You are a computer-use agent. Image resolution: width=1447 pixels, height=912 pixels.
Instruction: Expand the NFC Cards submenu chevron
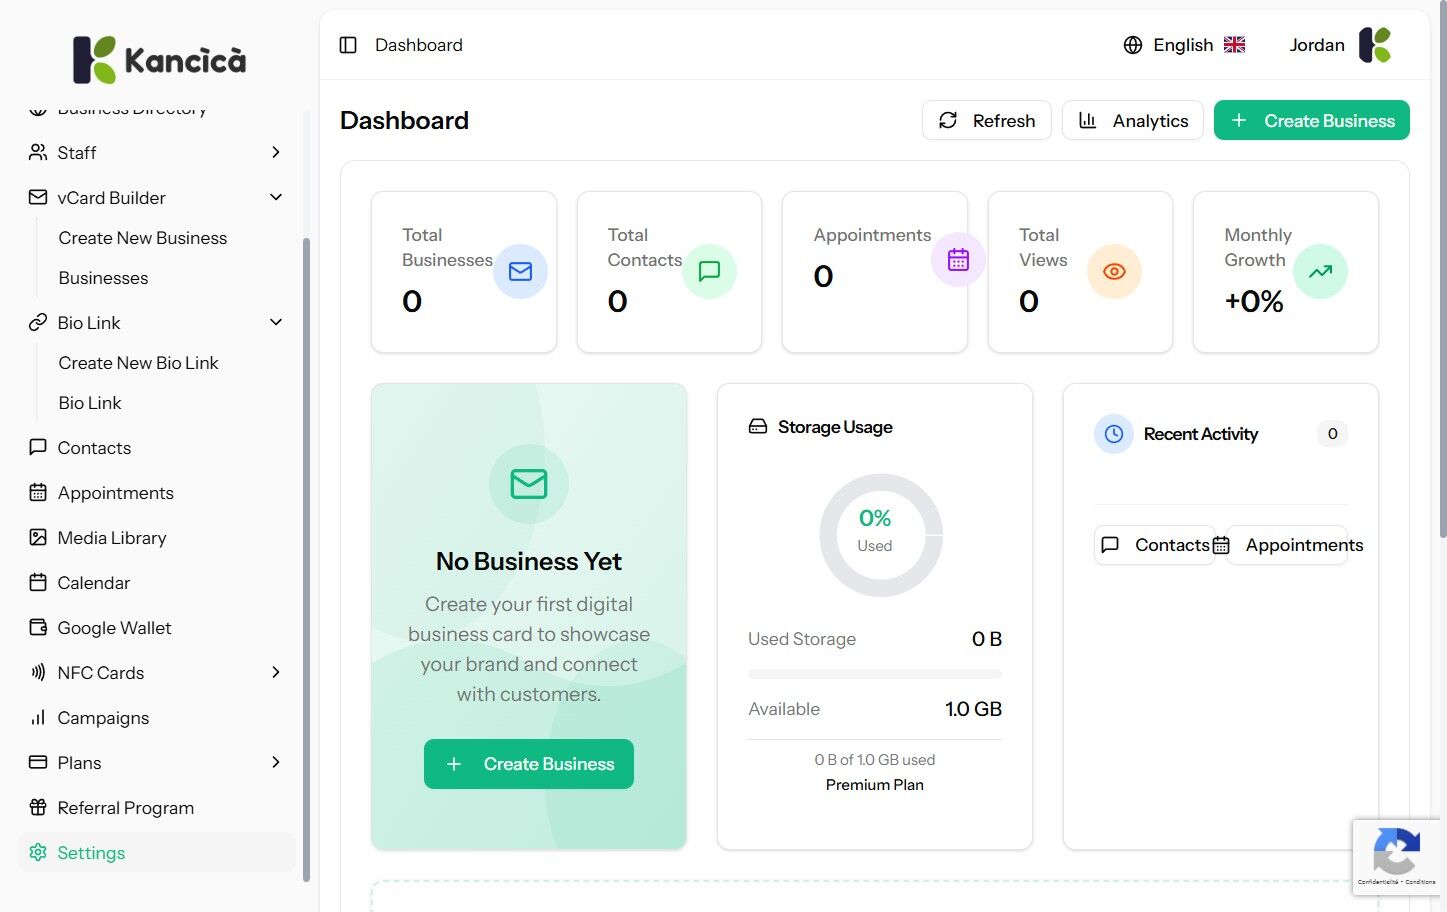[276, 672]
